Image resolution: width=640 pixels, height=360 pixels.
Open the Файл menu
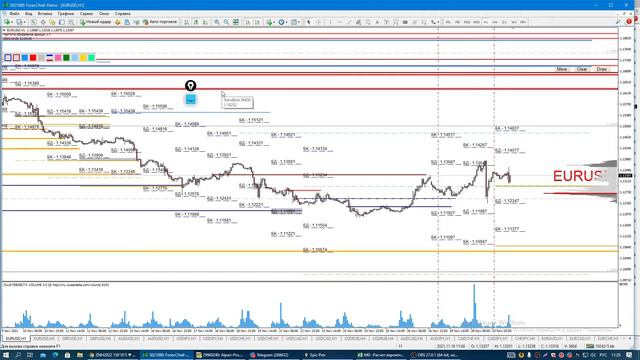pyautogui.click(x=14, y=13)
